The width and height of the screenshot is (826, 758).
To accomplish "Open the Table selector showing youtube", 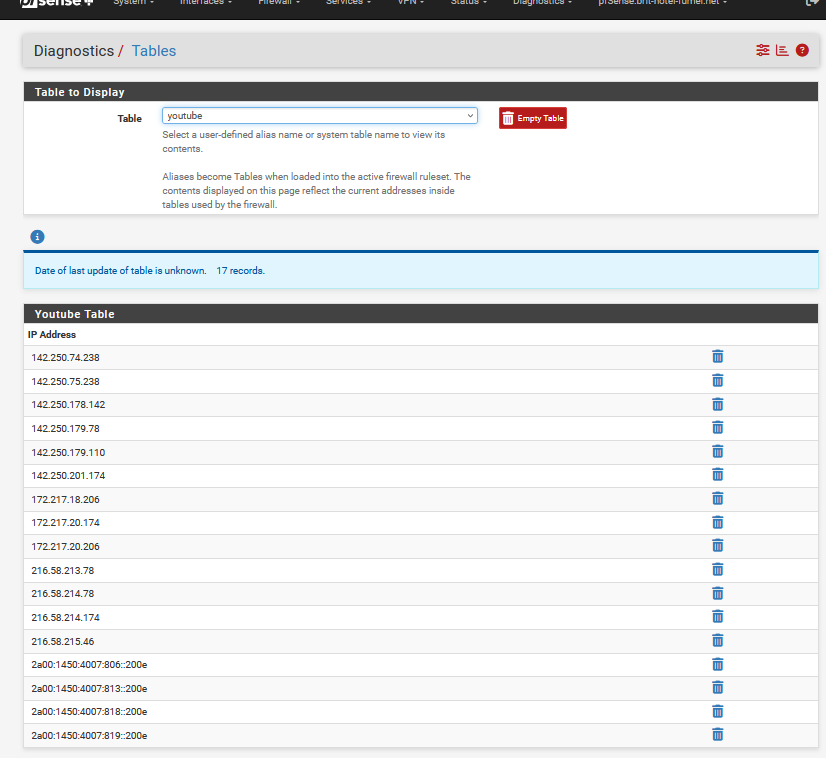I will (x=320, y=115).
